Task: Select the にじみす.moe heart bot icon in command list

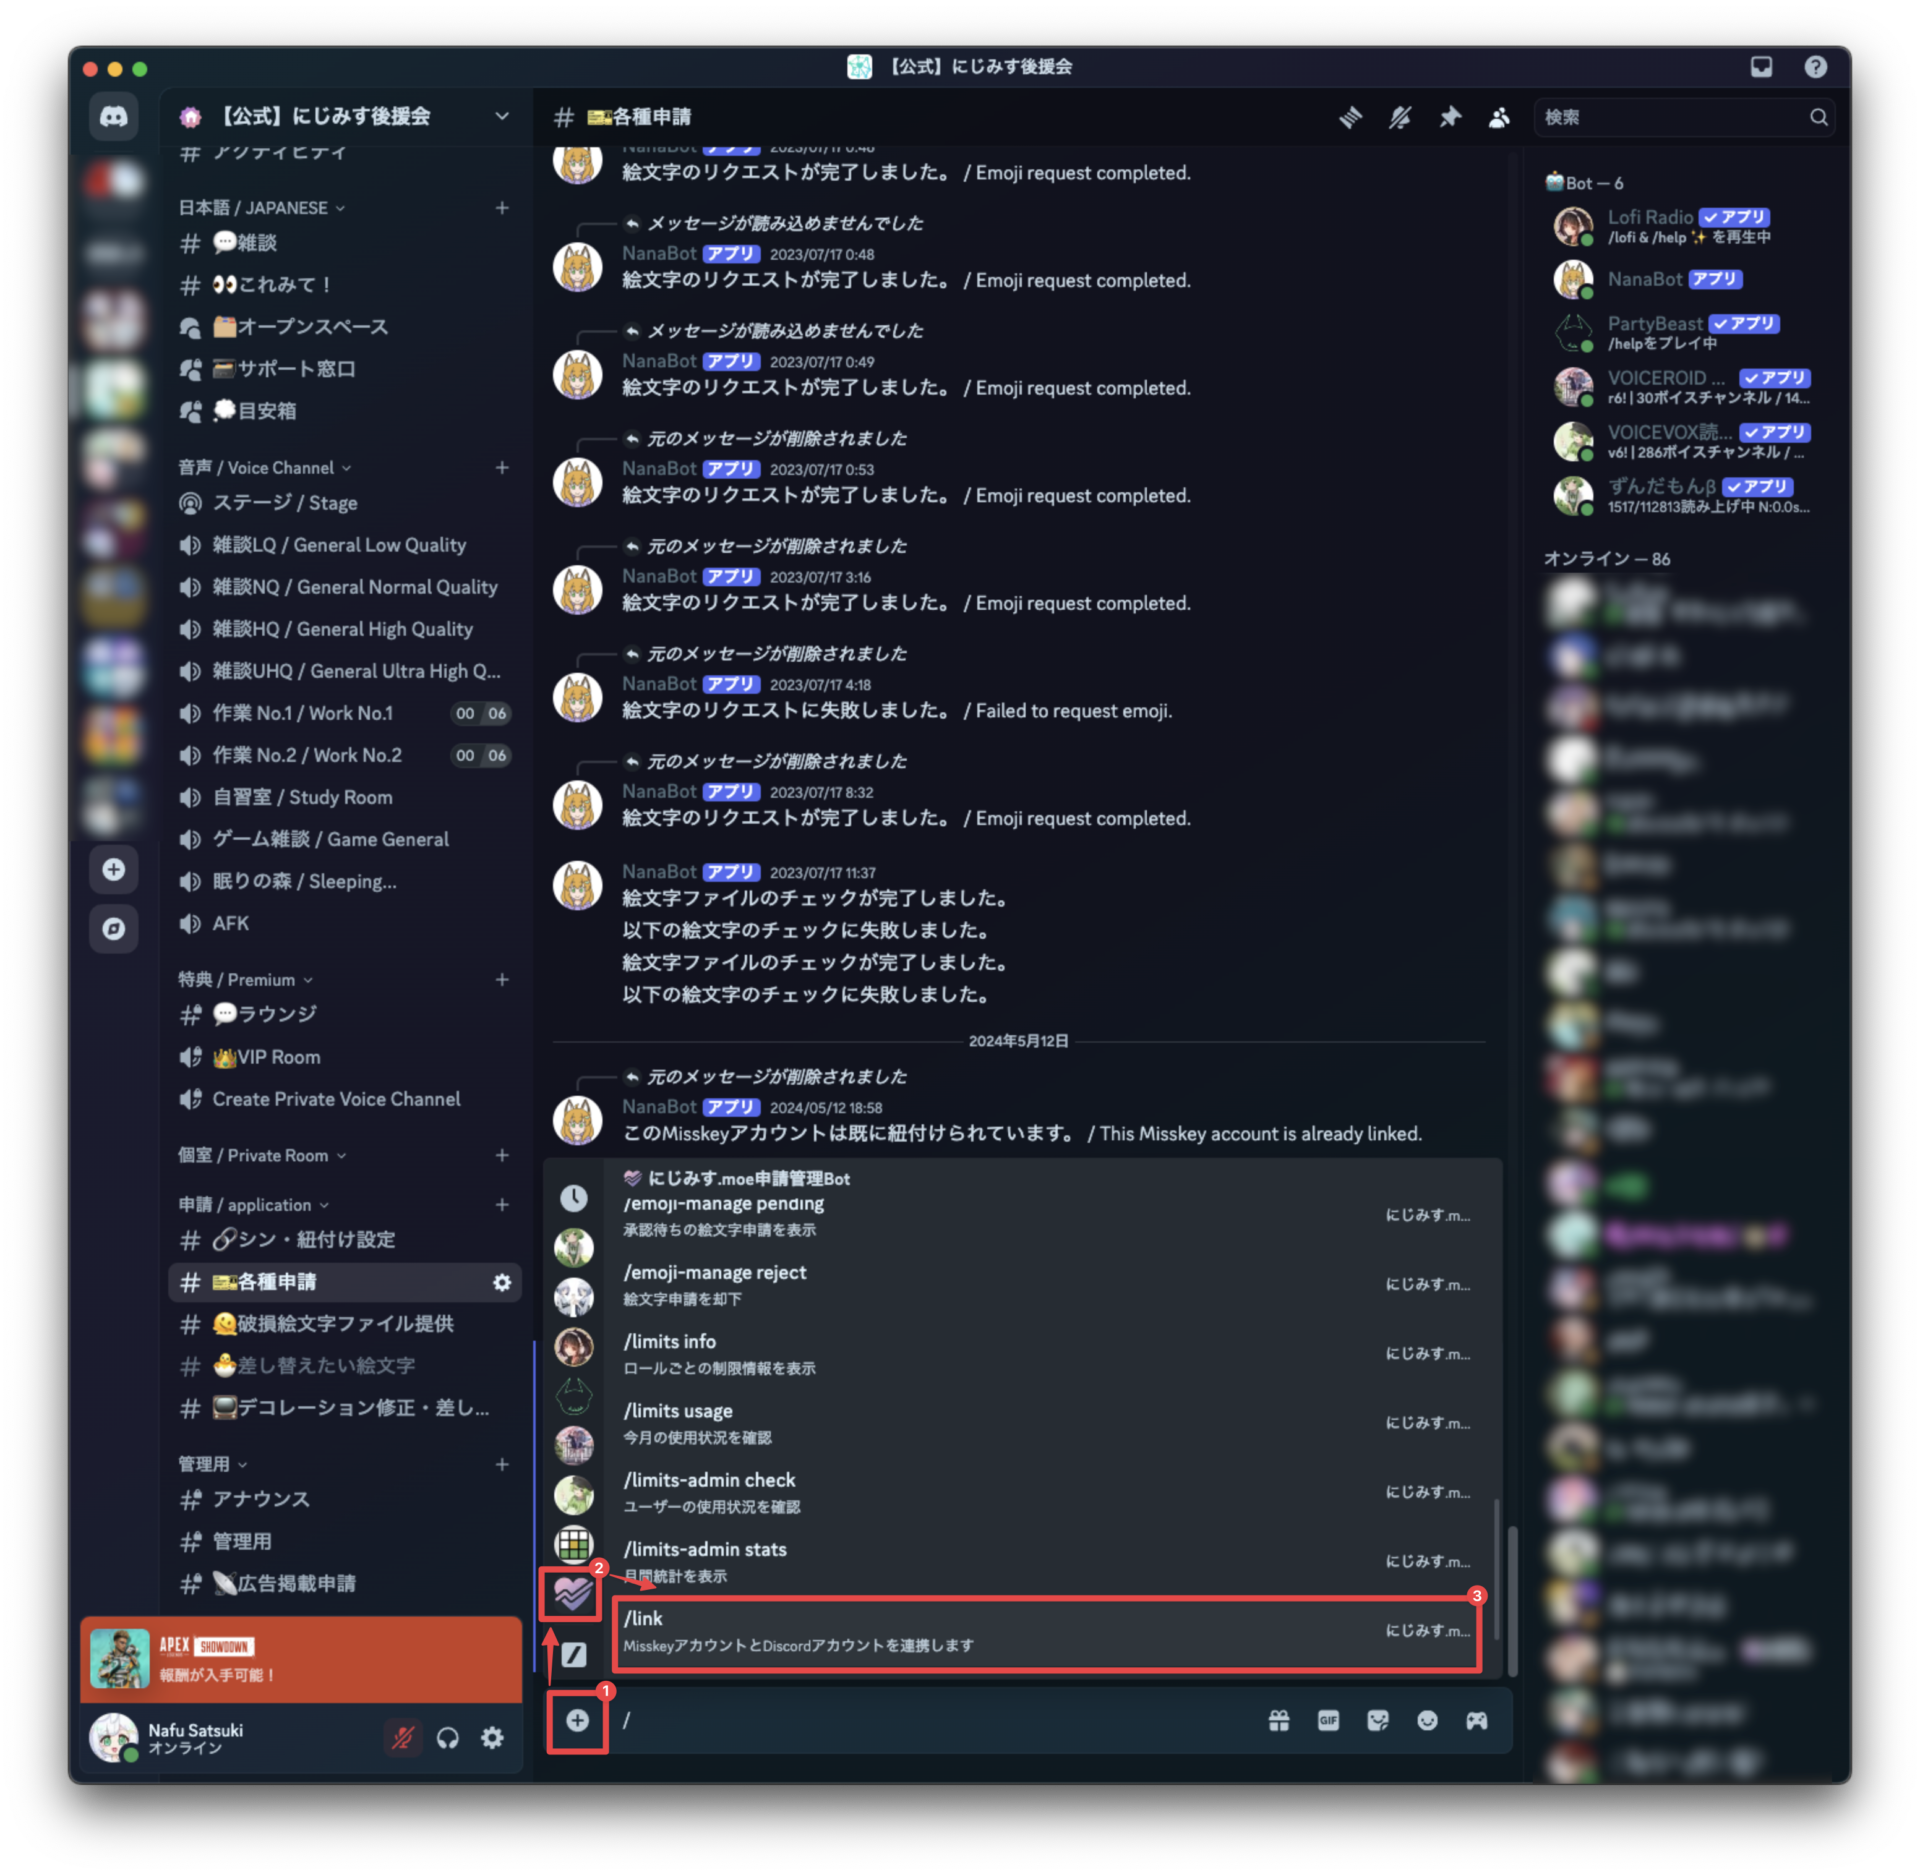Action: coord(573,1593)
